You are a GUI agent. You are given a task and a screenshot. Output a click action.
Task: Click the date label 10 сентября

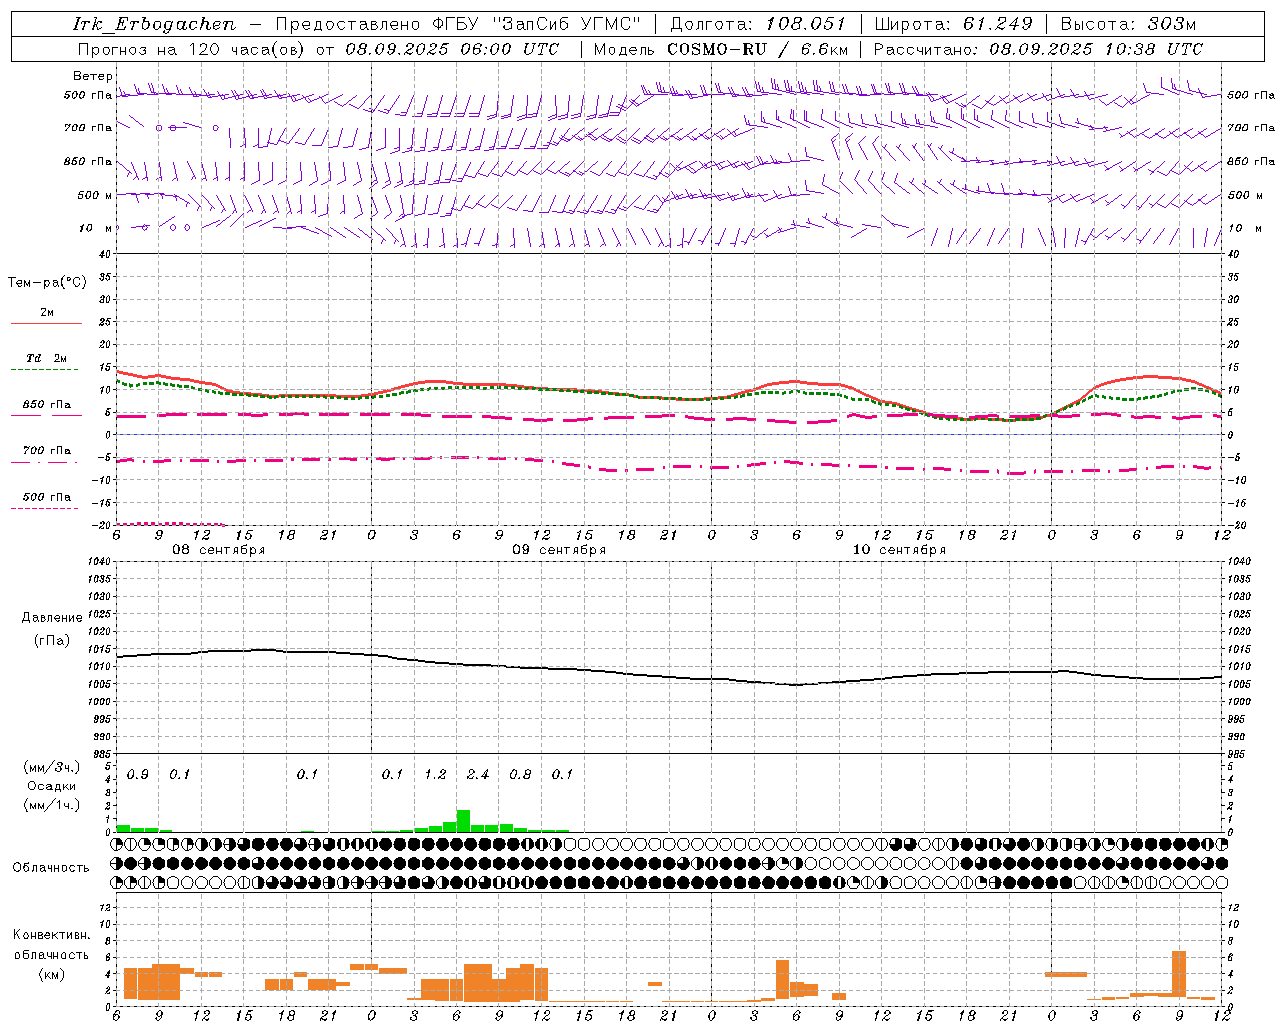(x=899, y=550)
